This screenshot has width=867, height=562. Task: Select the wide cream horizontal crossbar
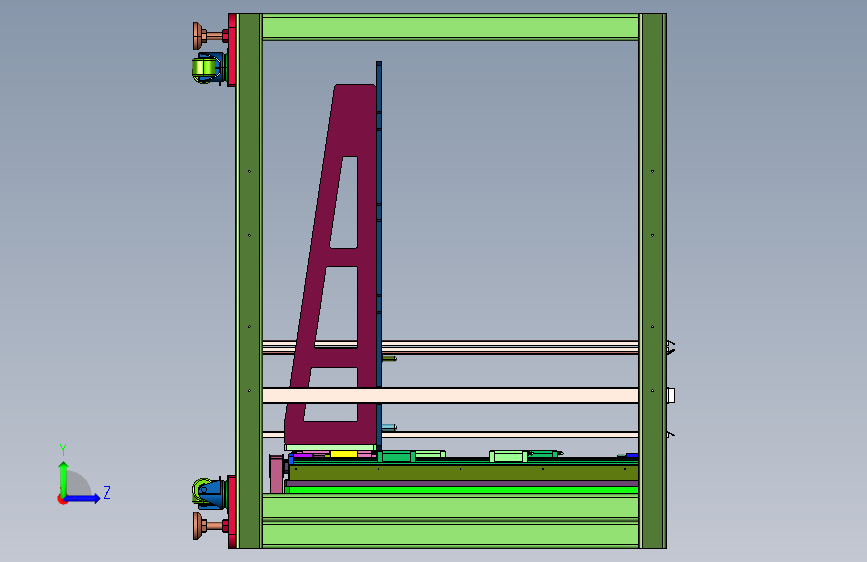coord(450,396)
